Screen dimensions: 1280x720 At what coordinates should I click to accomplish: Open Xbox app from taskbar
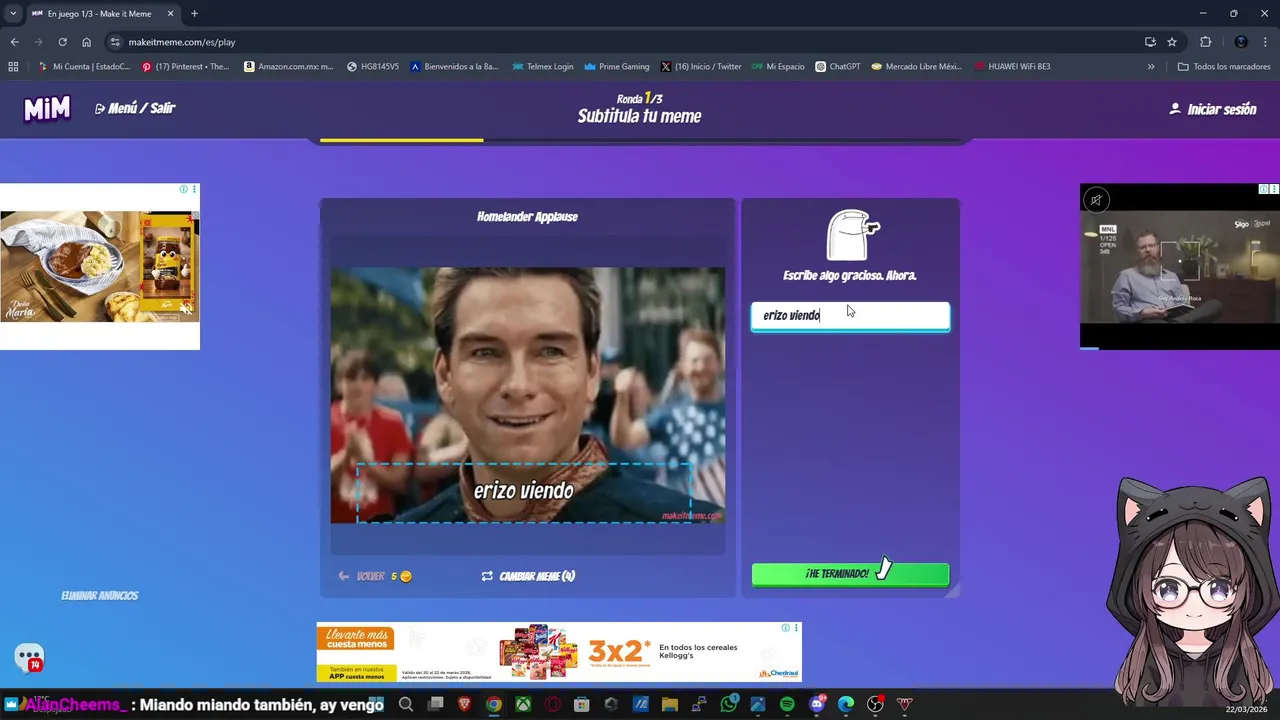tap(523, 704)
